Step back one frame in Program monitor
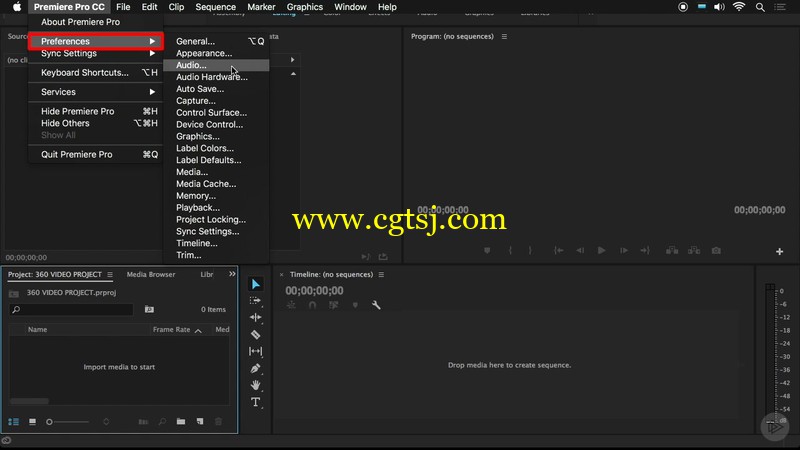Screen dimensions: 800x450 [580, 251]
